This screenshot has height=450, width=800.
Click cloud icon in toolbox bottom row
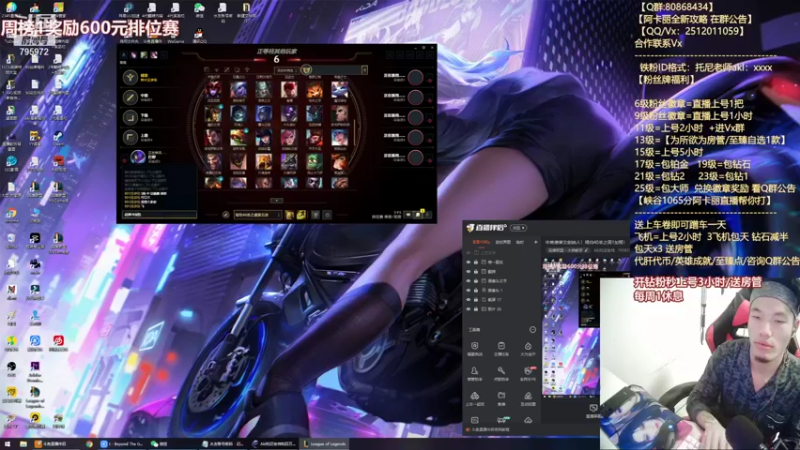pos(528,420)
